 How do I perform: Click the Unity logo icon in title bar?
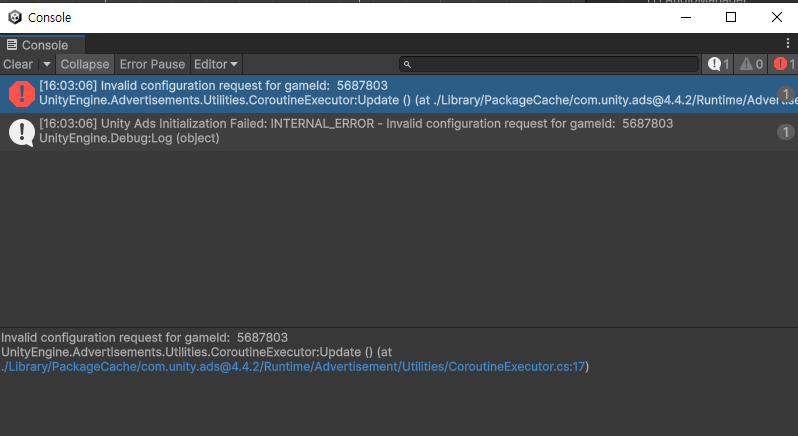15,17
